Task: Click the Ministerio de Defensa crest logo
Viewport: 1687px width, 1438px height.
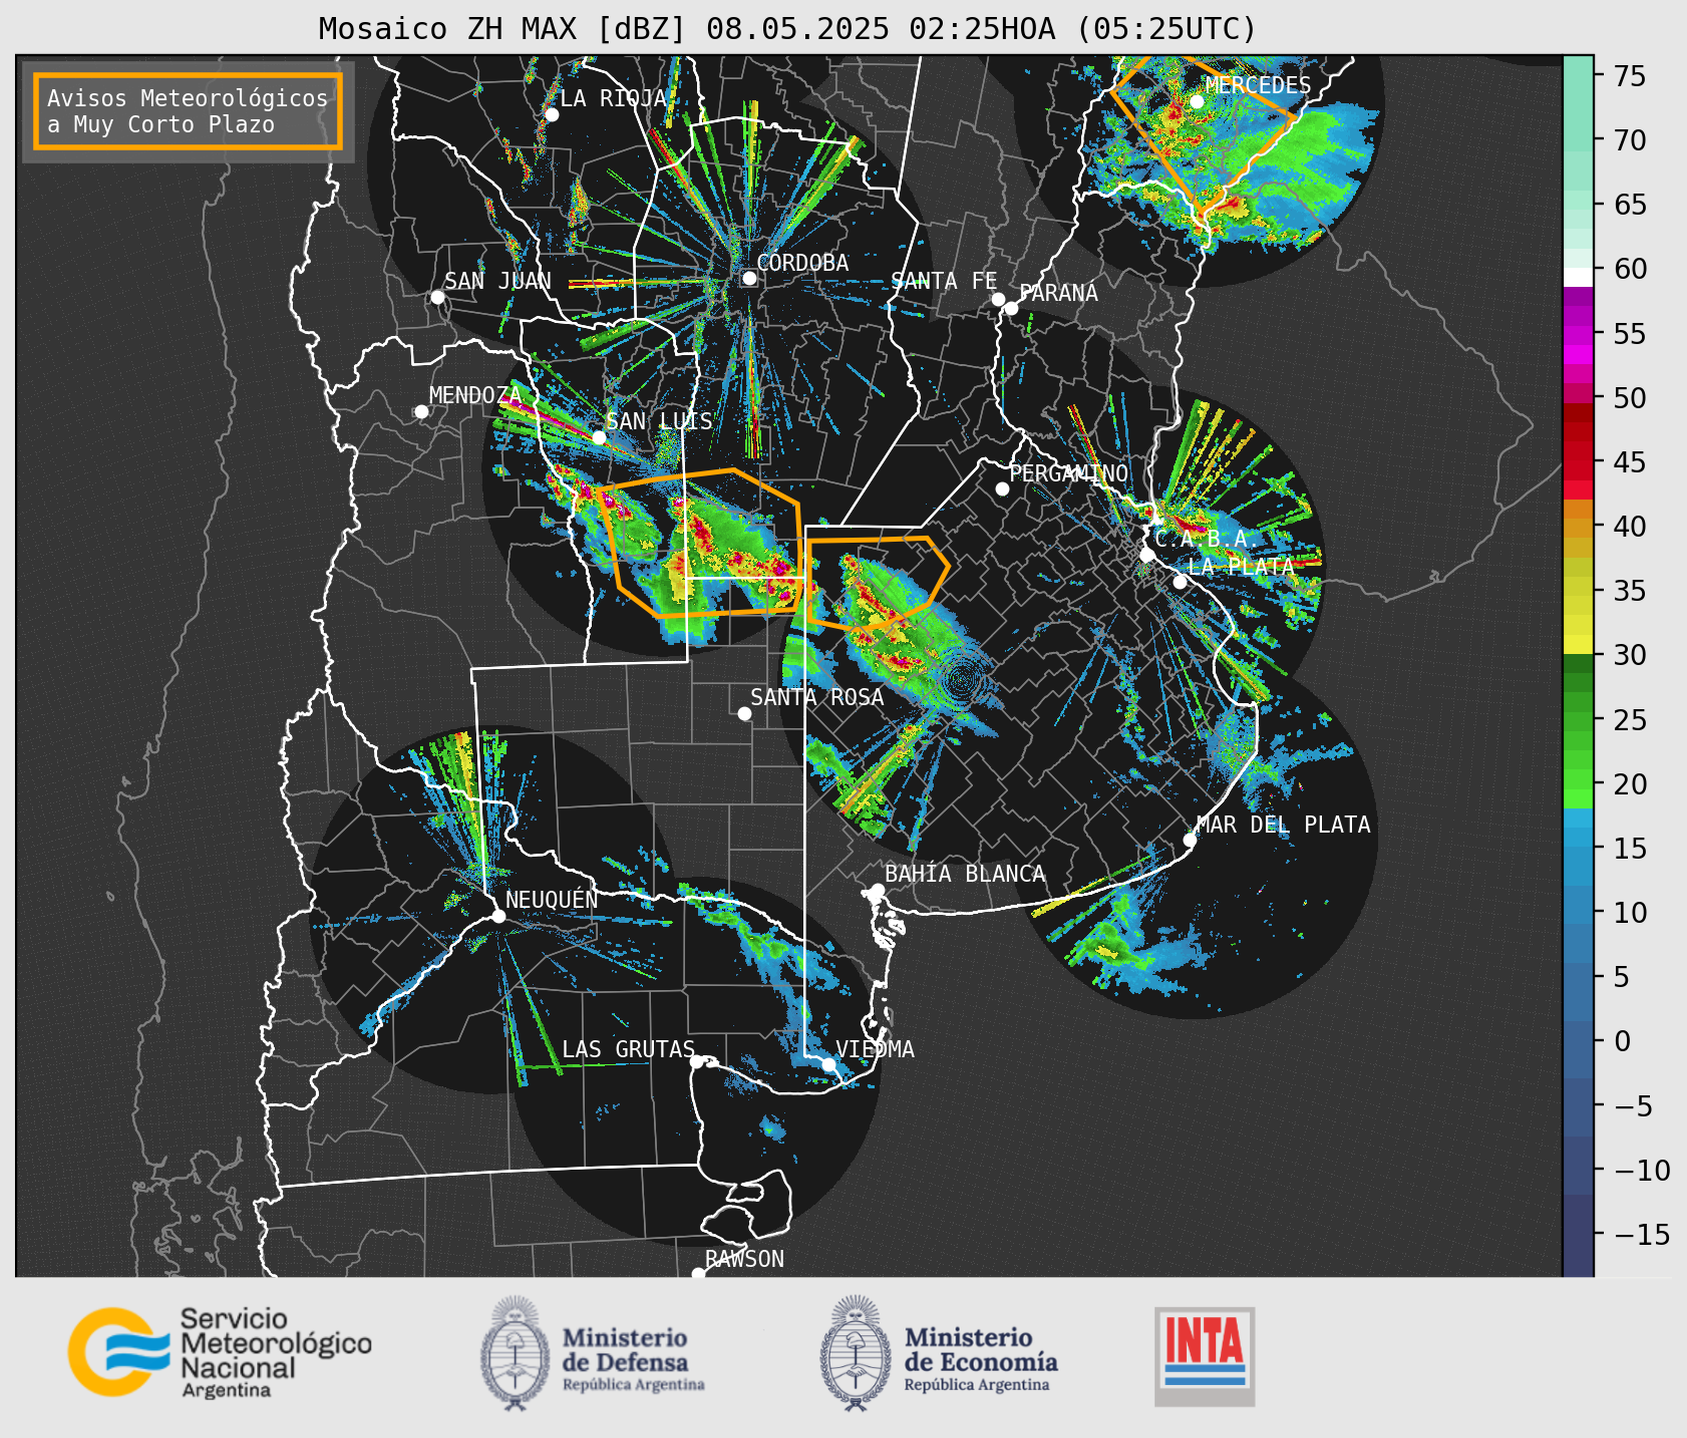Action: tap(515, 1353)
